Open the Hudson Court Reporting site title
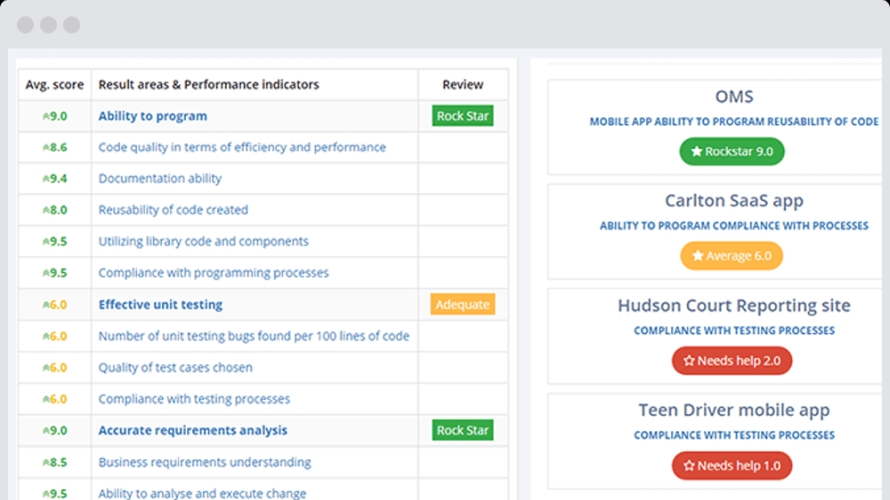Viewport: 890px width, 500px height. pos(733,306)
